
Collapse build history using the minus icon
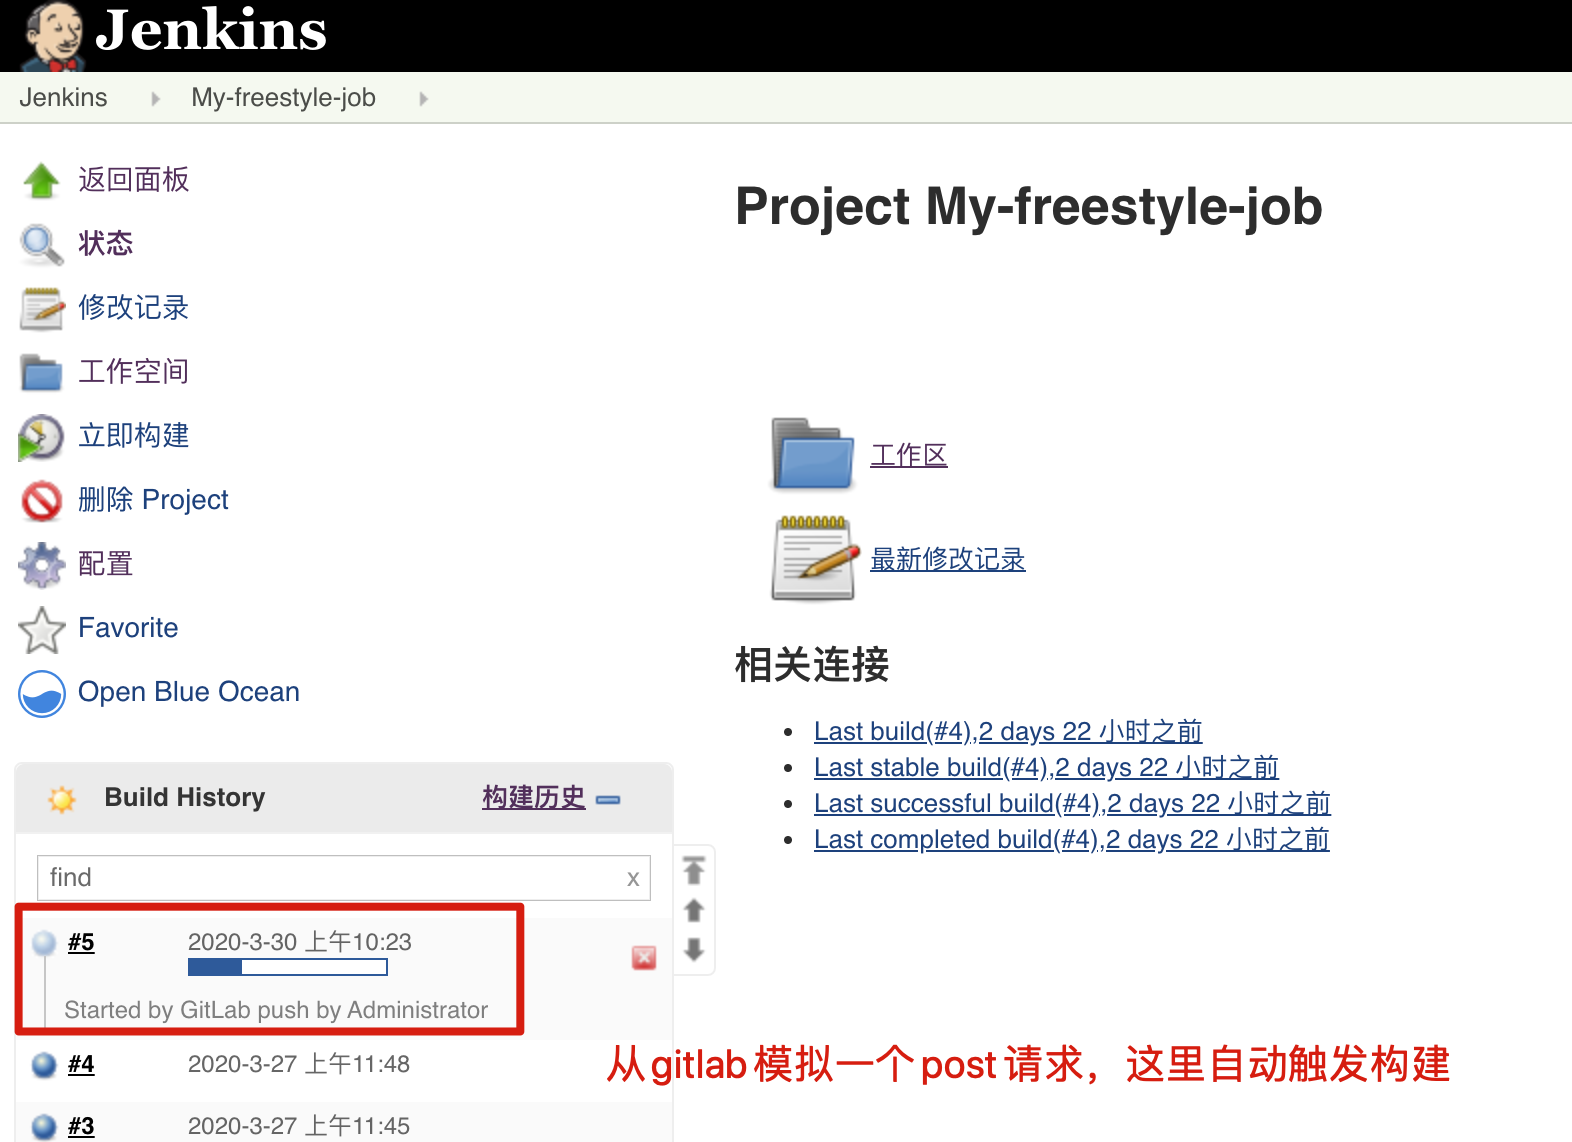608,800
